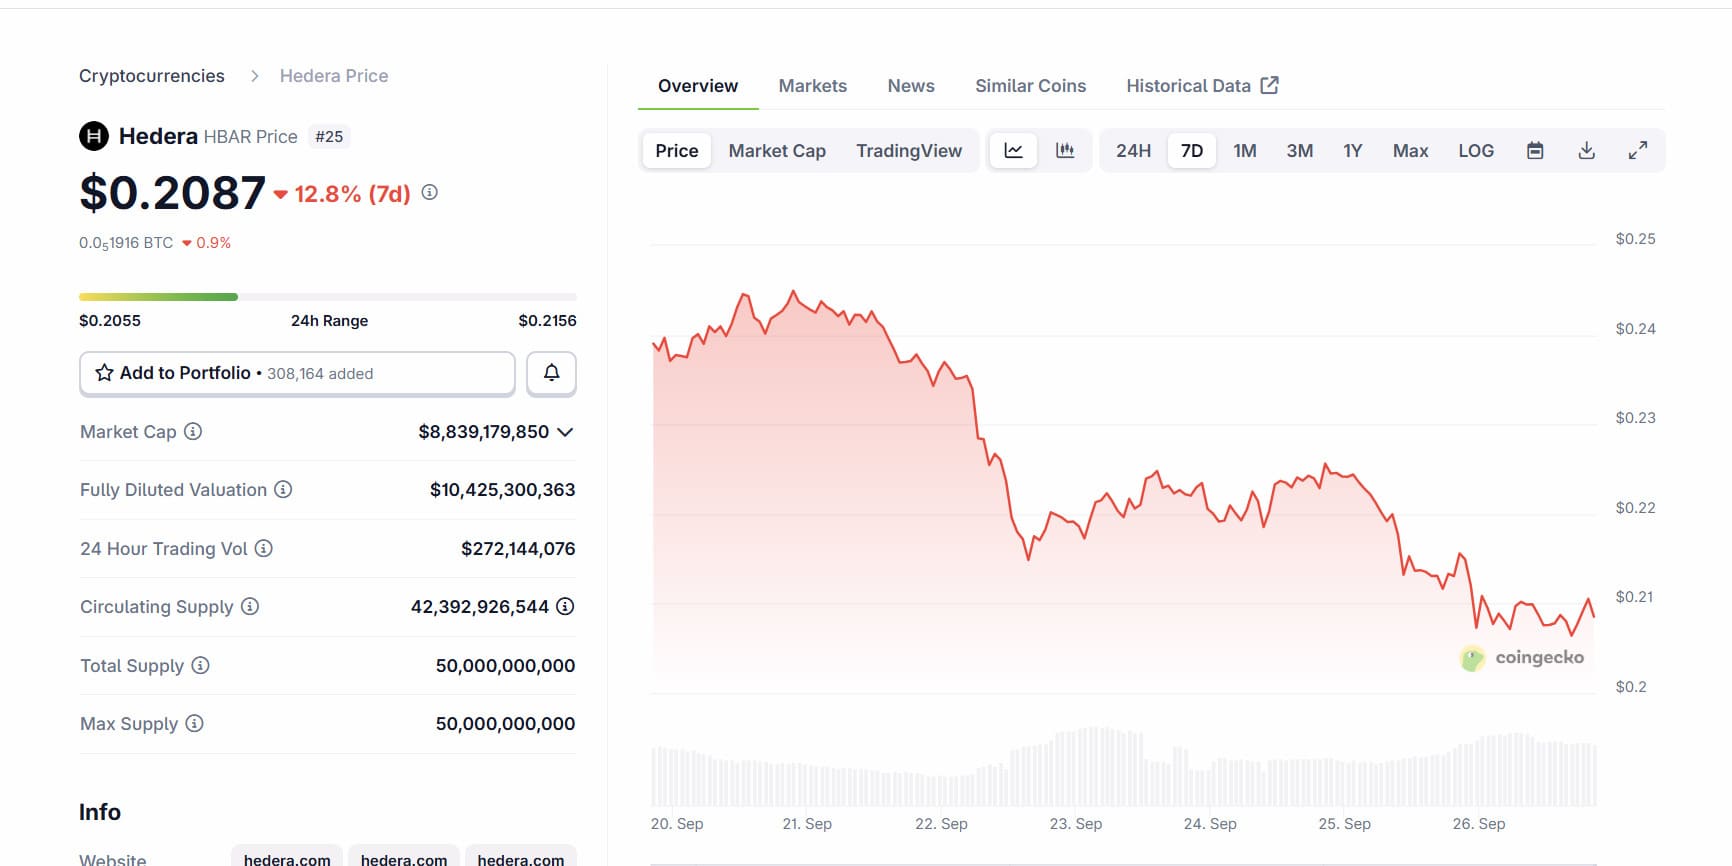Open Circulating Supply label info icon
Image resolution: width=1732 pixels, height=866 pixels.
pyautogui.click(x=250, y=606)
